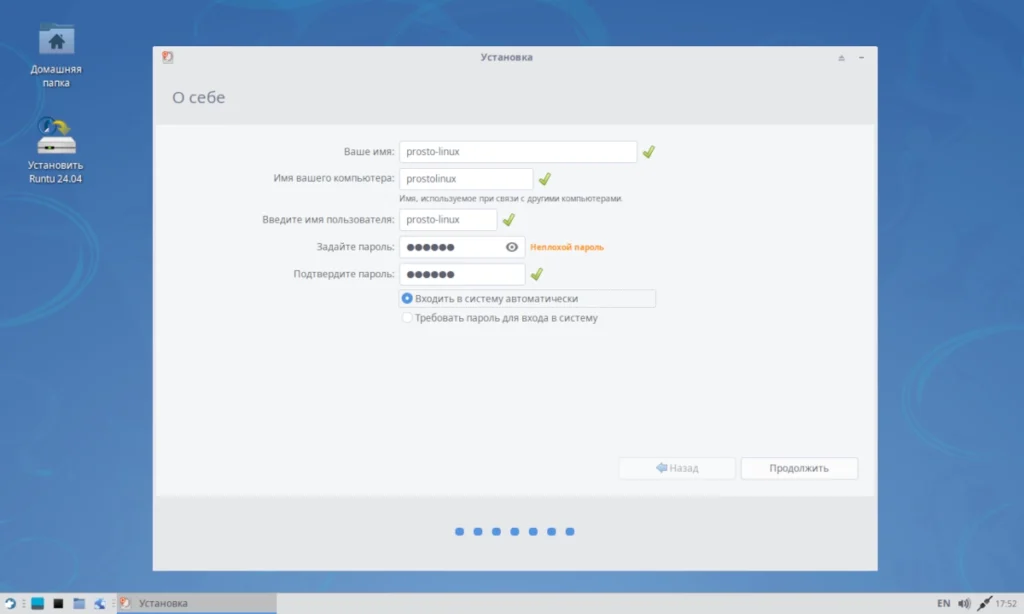Image resolution: width=1024 pixels, height=614 pixels.
Task: Open the start menu in the taskbar
Action: tap(10, 604)
